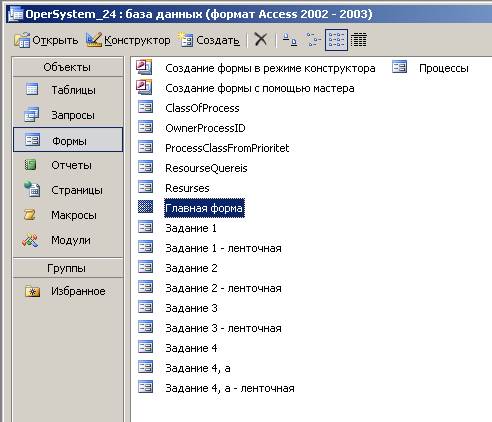Image resolution: width=492 pixels, height=422 pixels.
Task: Click the form icon next to ProcessClassFromPrioritet
Action: coord(145,147)
